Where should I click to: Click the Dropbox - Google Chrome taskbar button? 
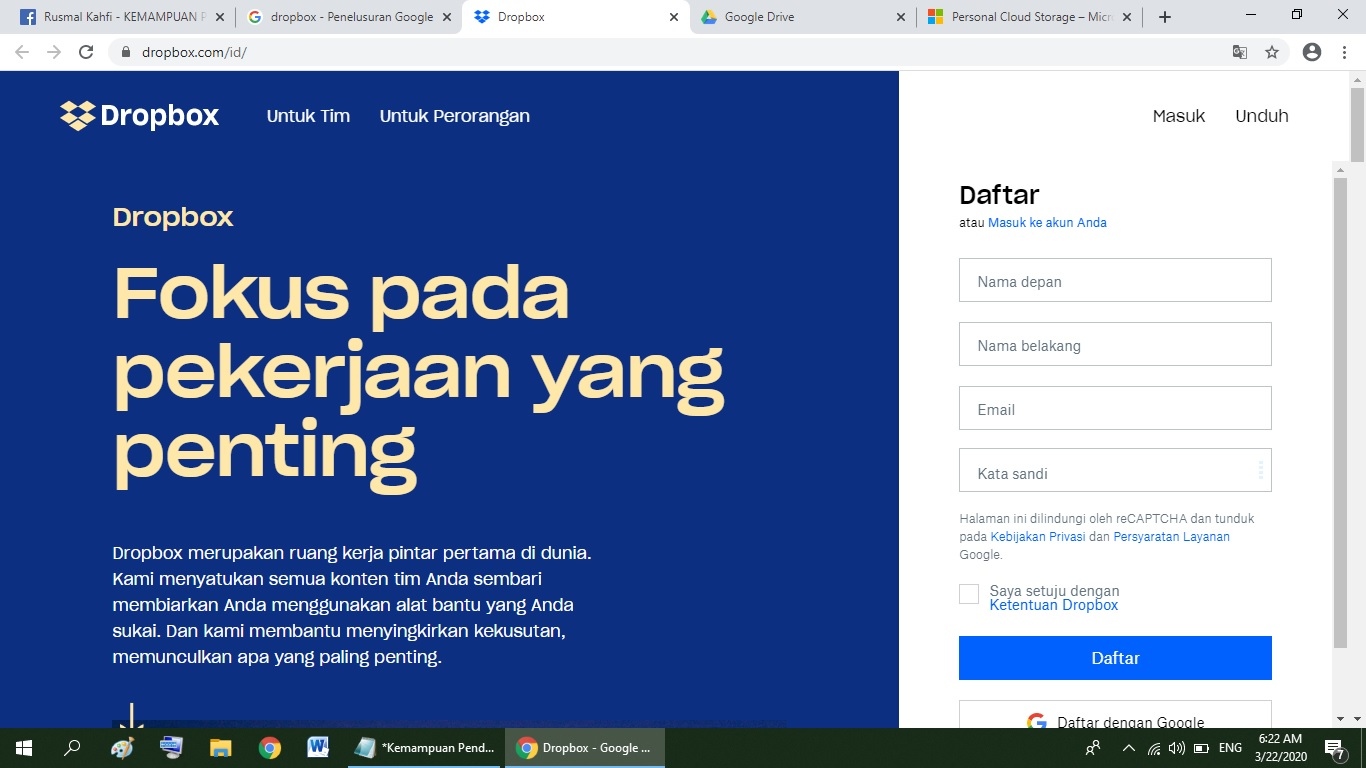[x=585, y=748]
